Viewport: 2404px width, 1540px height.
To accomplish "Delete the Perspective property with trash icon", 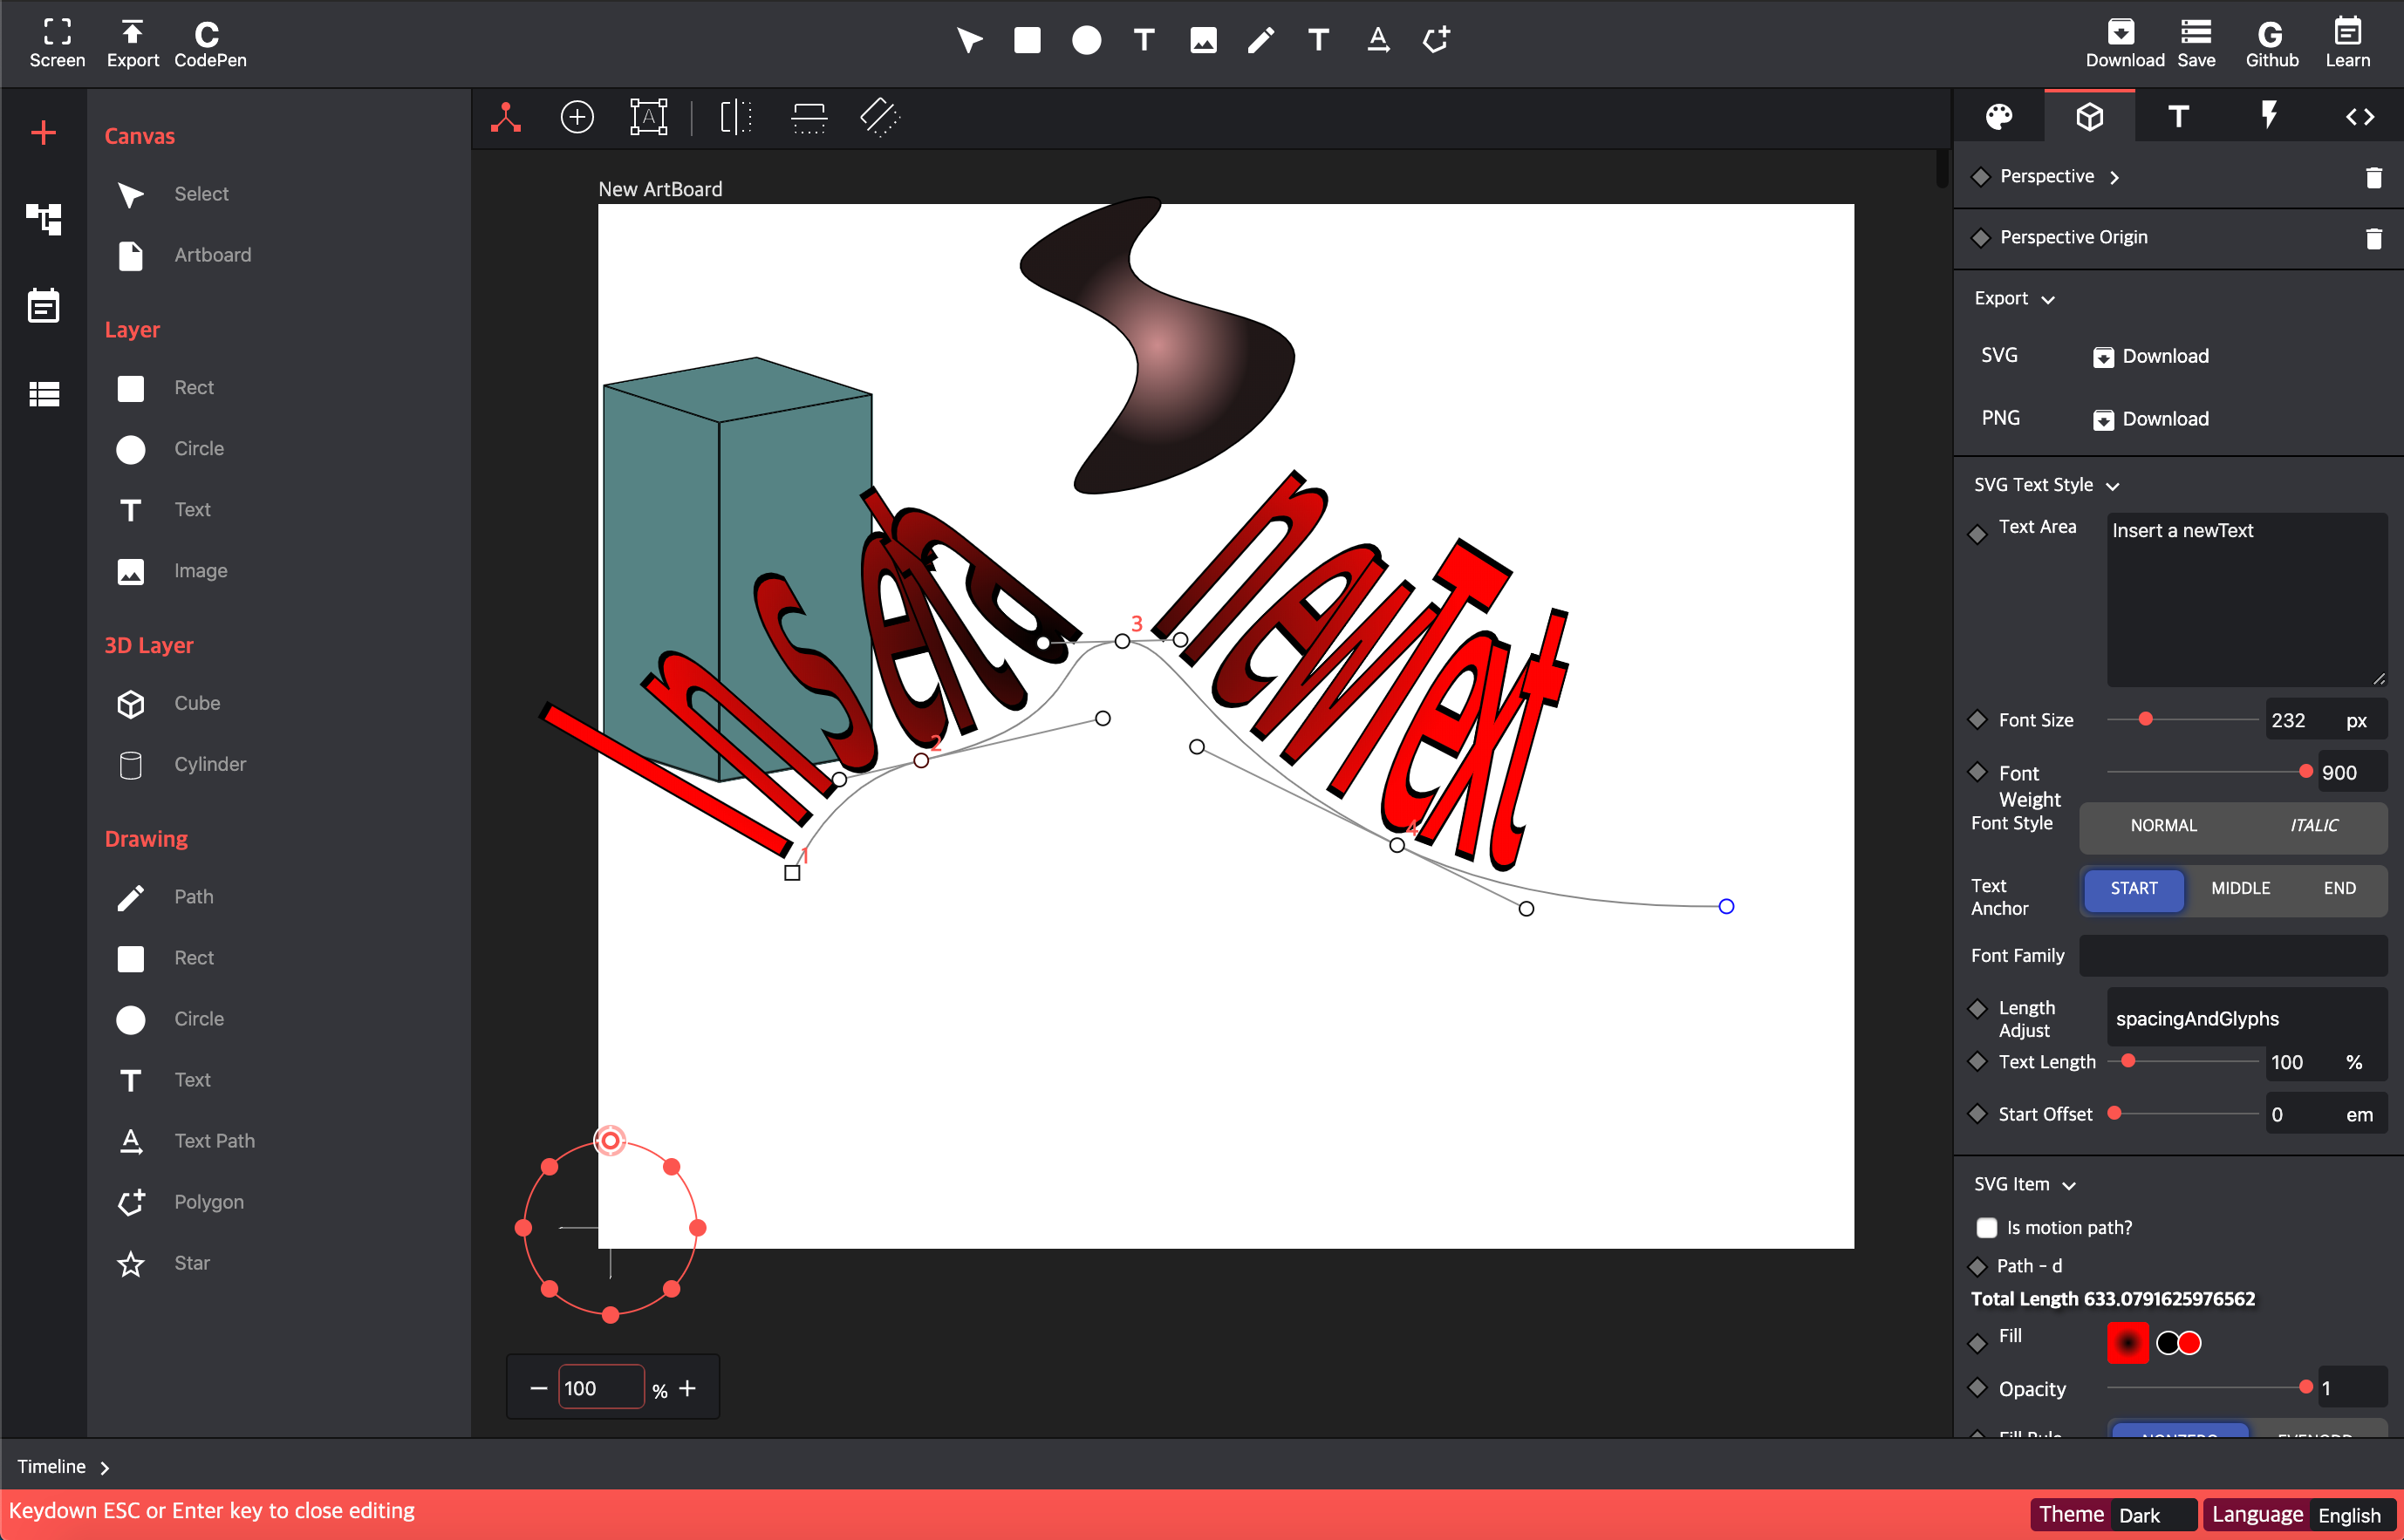I will [x=2373, y=177].
